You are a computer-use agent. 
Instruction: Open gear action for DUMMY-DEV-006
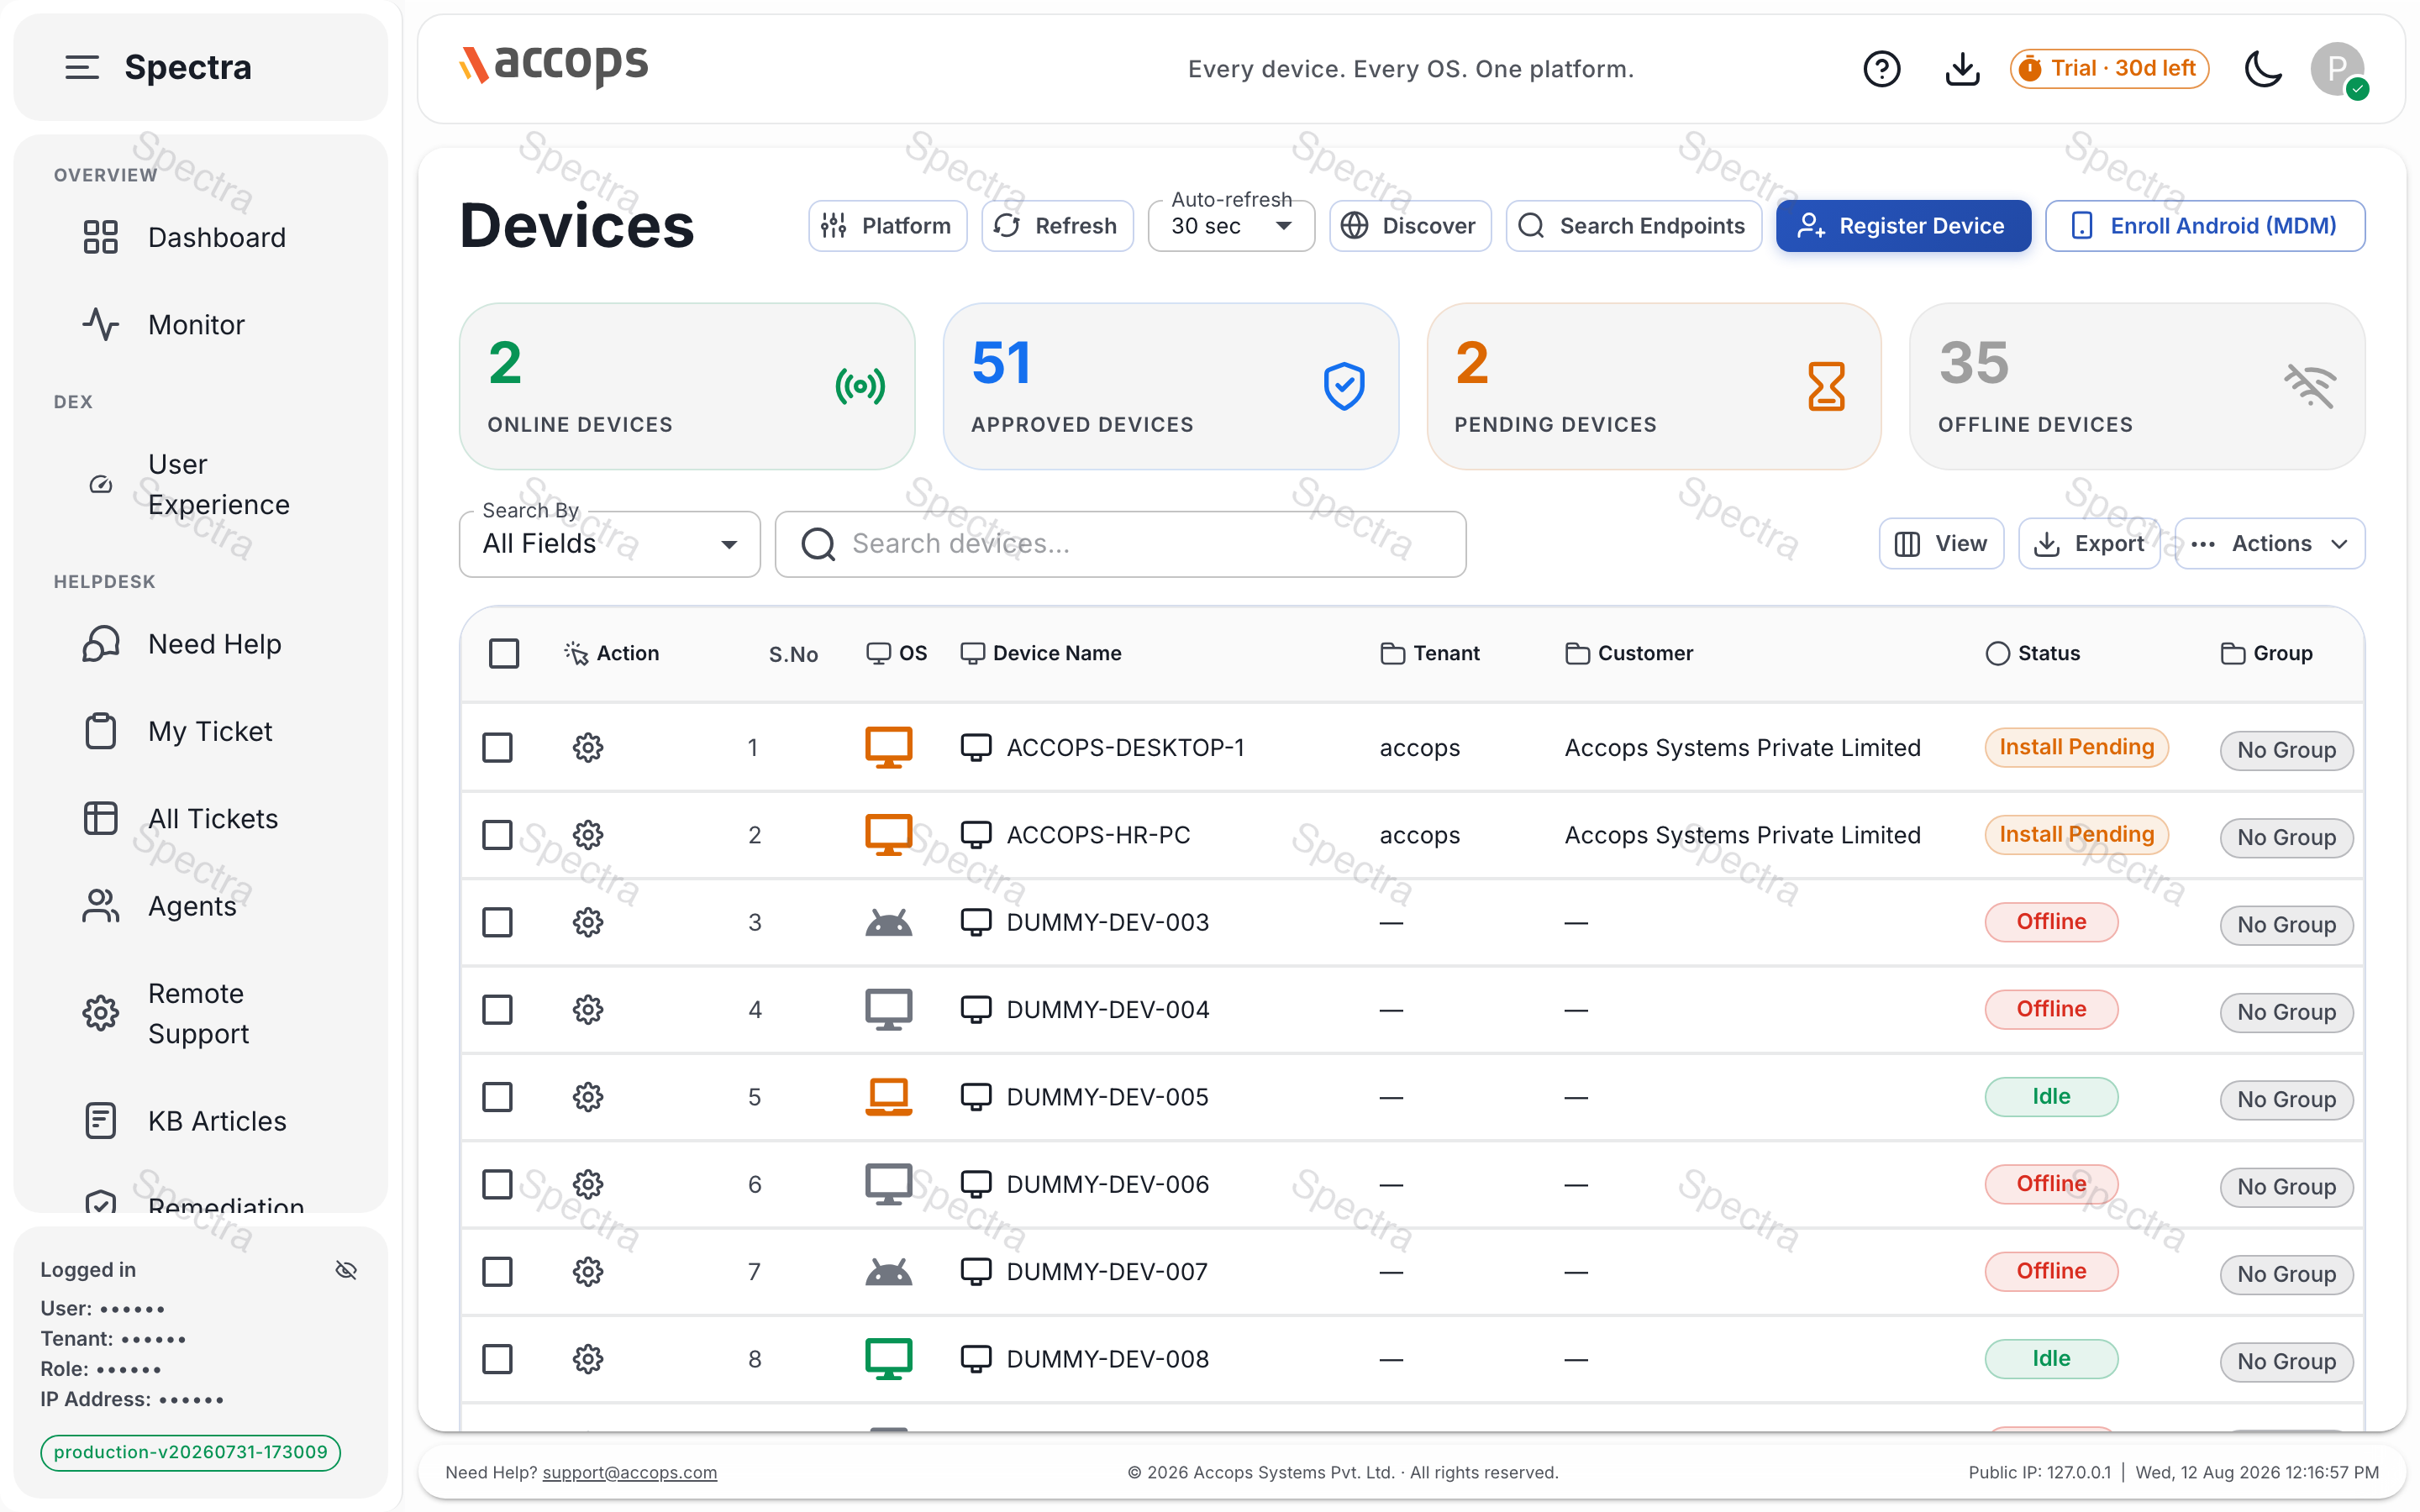(x=588, y=1184)
